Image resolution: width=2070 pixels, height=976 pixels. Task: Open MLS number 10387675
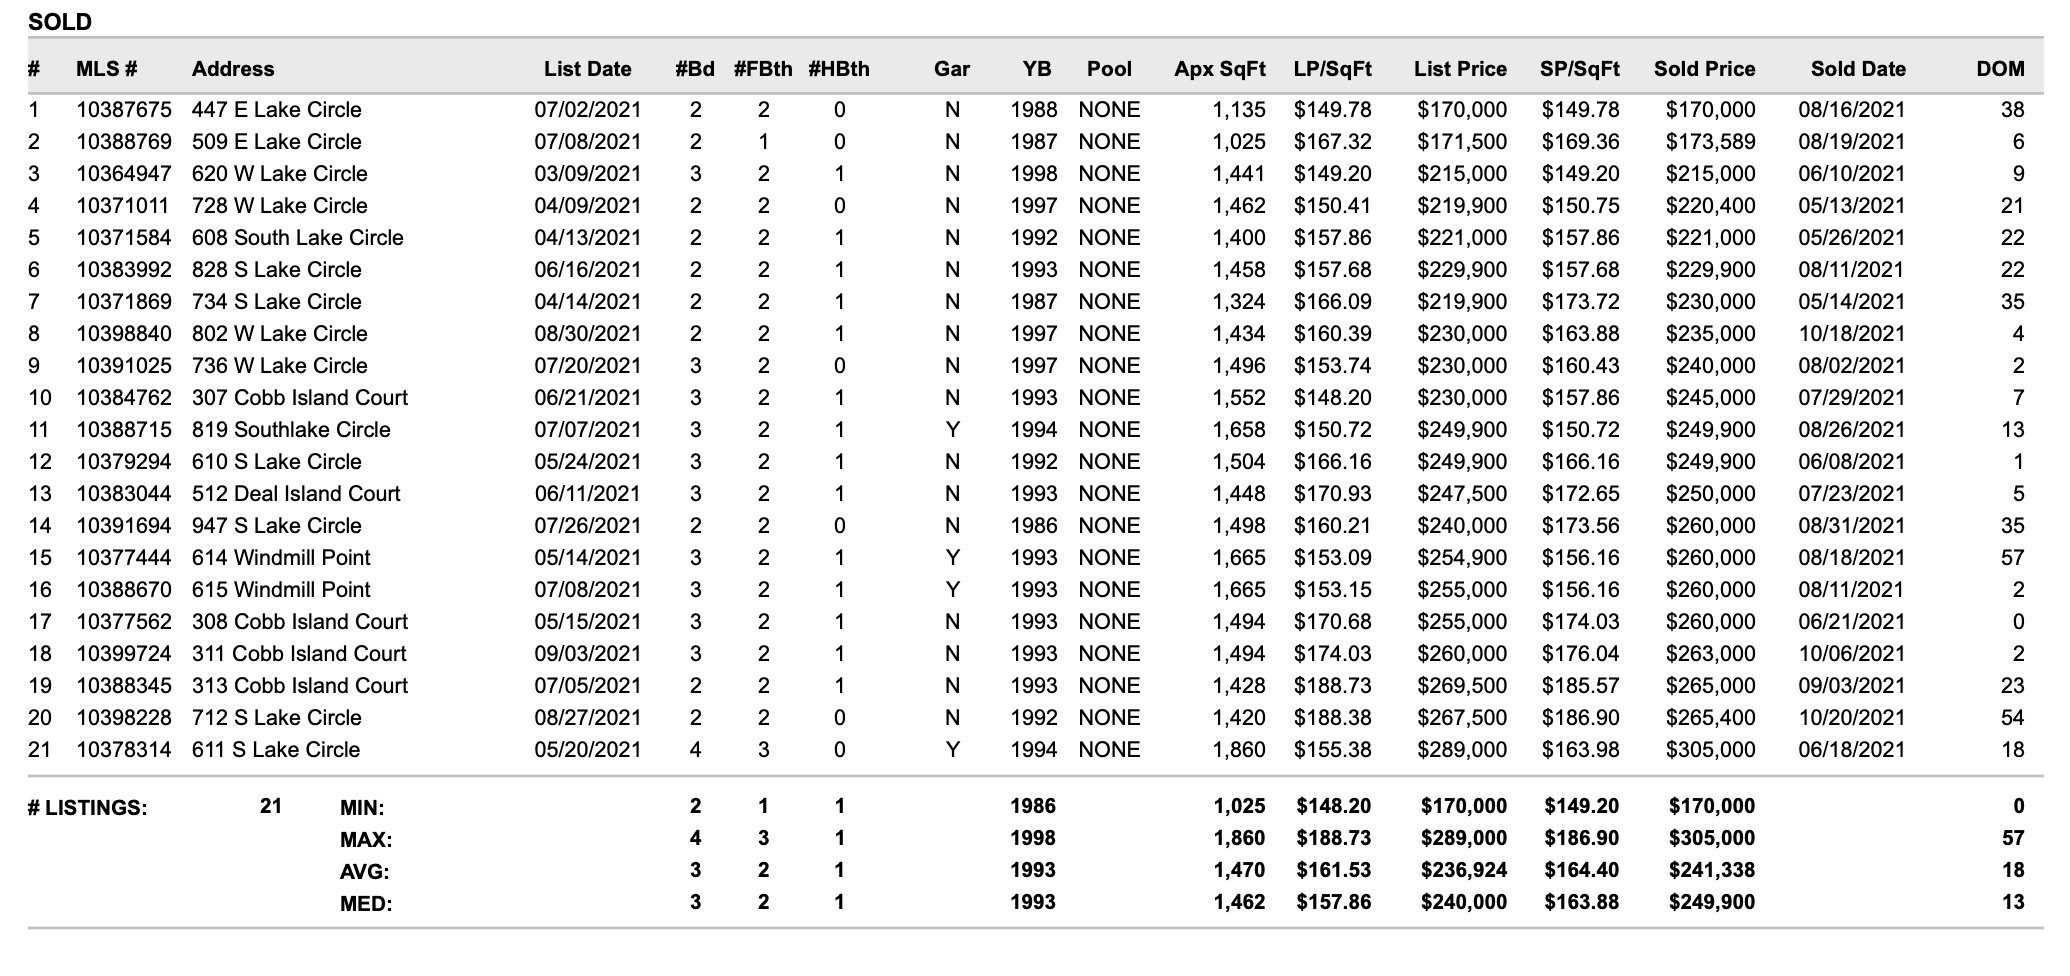(124, 110)
